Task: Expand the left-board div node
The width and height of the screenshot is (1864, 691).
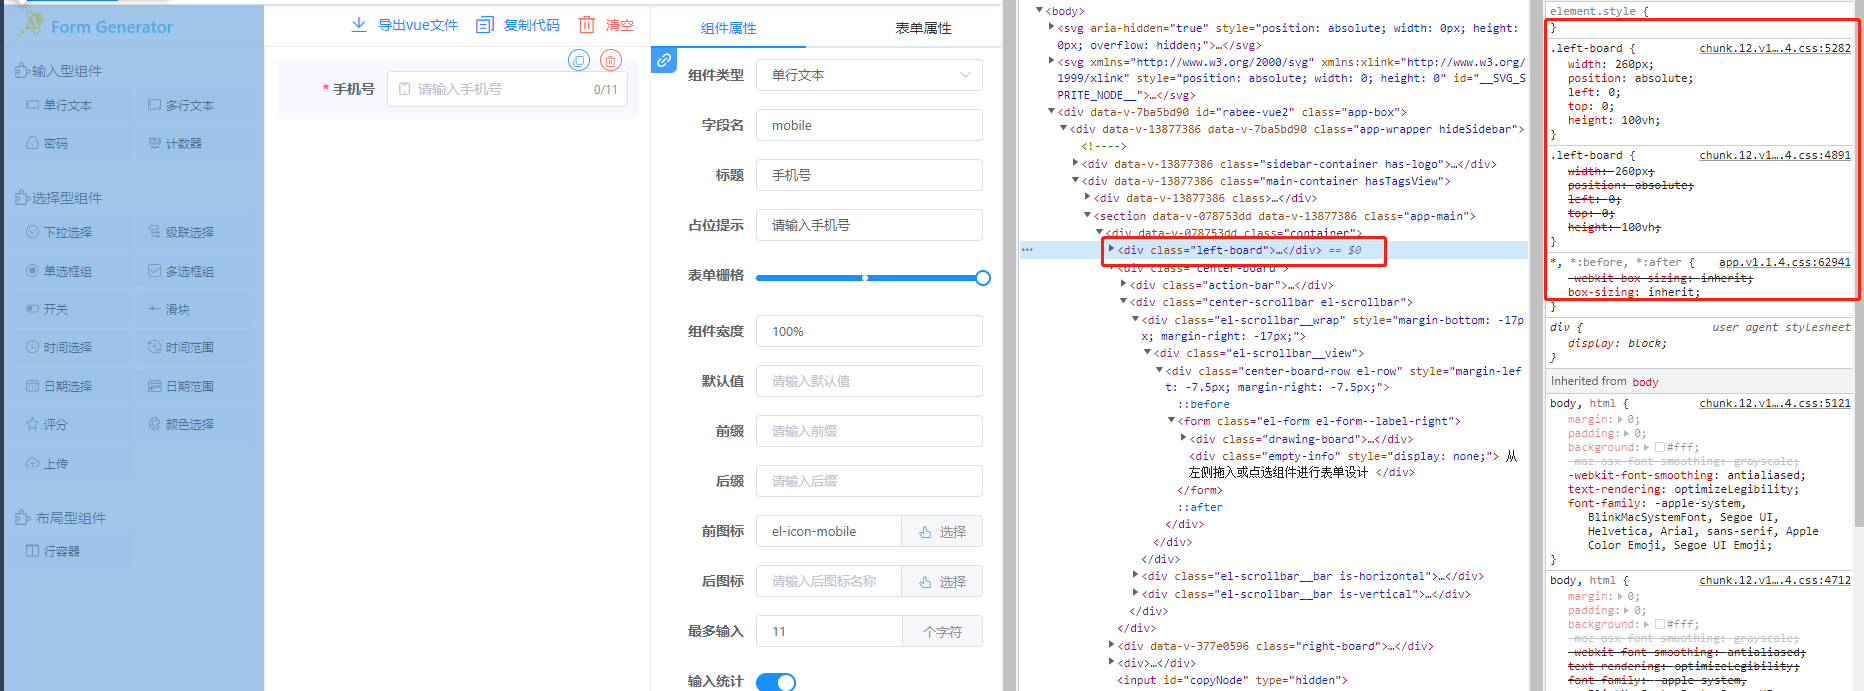Action: pos(1111,250)
